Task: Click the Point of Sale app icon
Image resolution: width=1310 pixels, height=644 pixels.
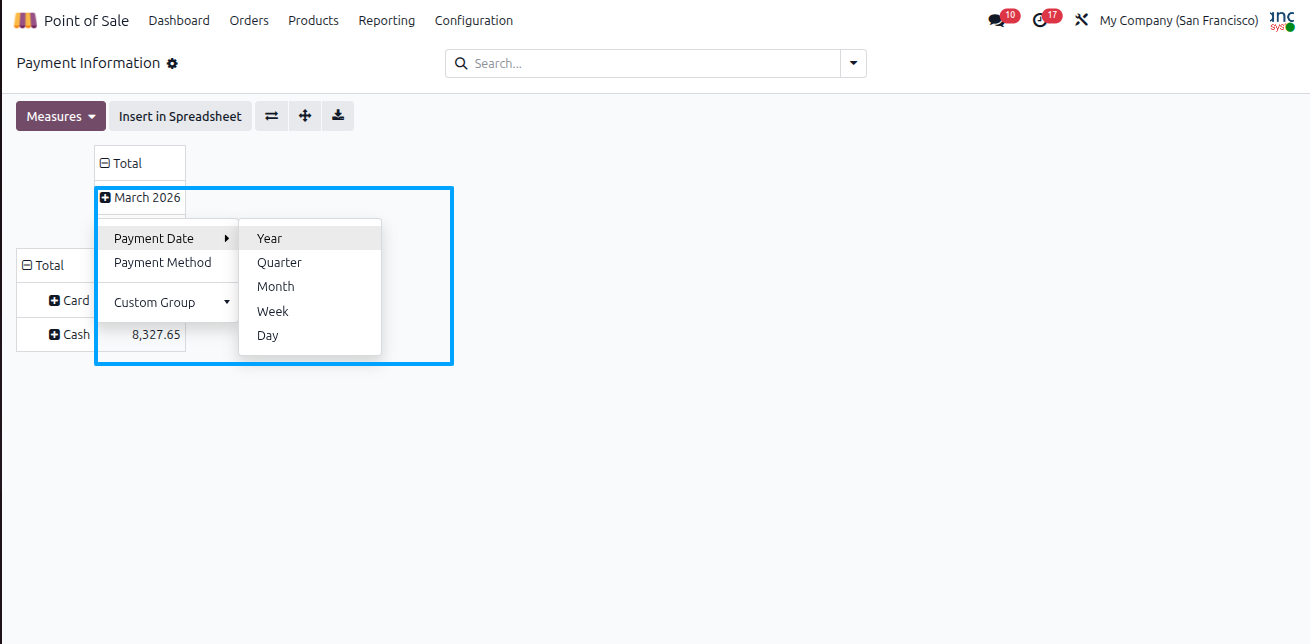Action: point(25,20)
